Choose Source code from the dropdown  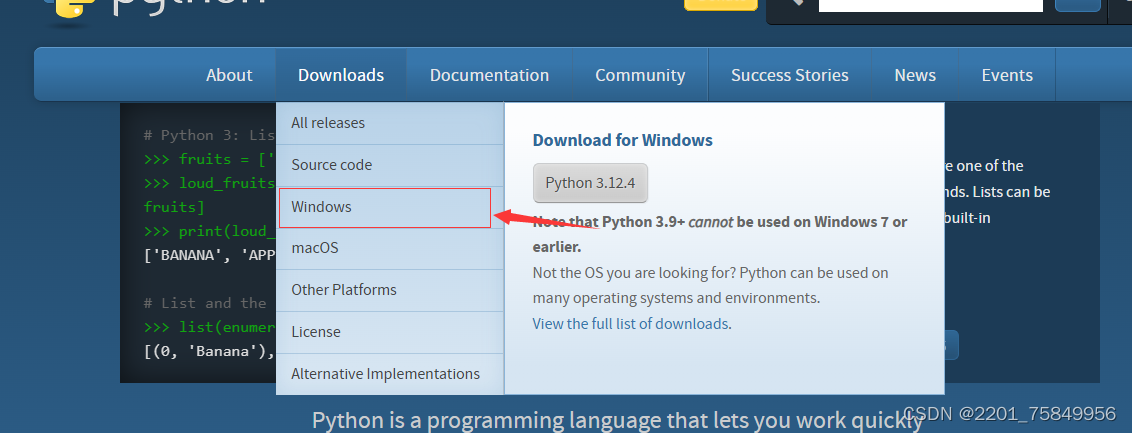click(x=390, y=165)
